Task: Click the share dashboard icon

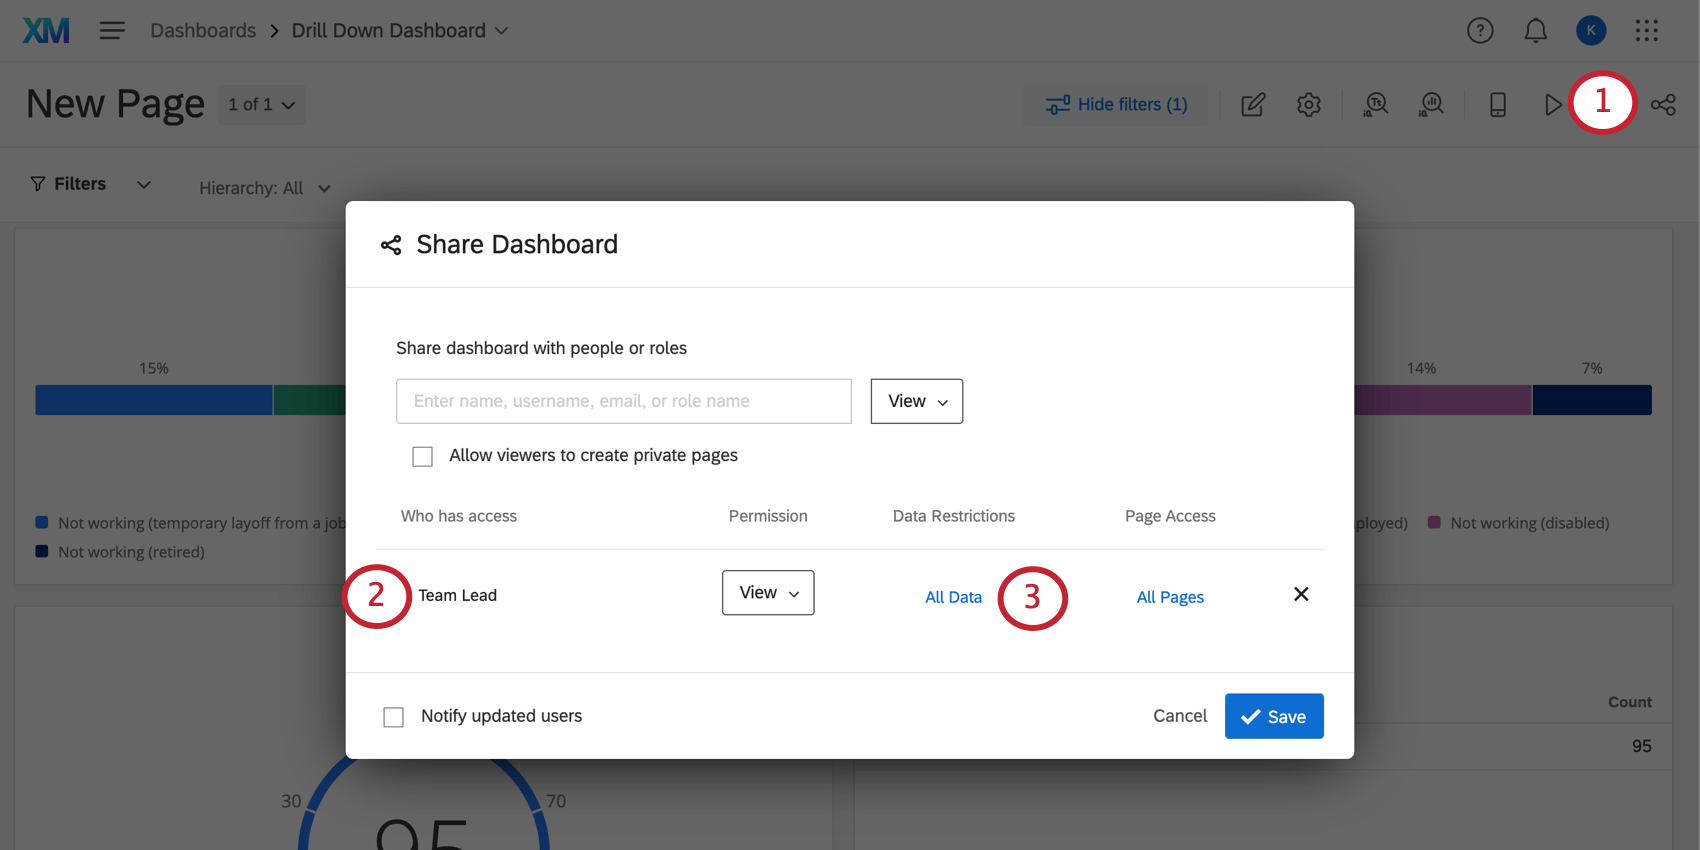Action: coord(1663,105)
